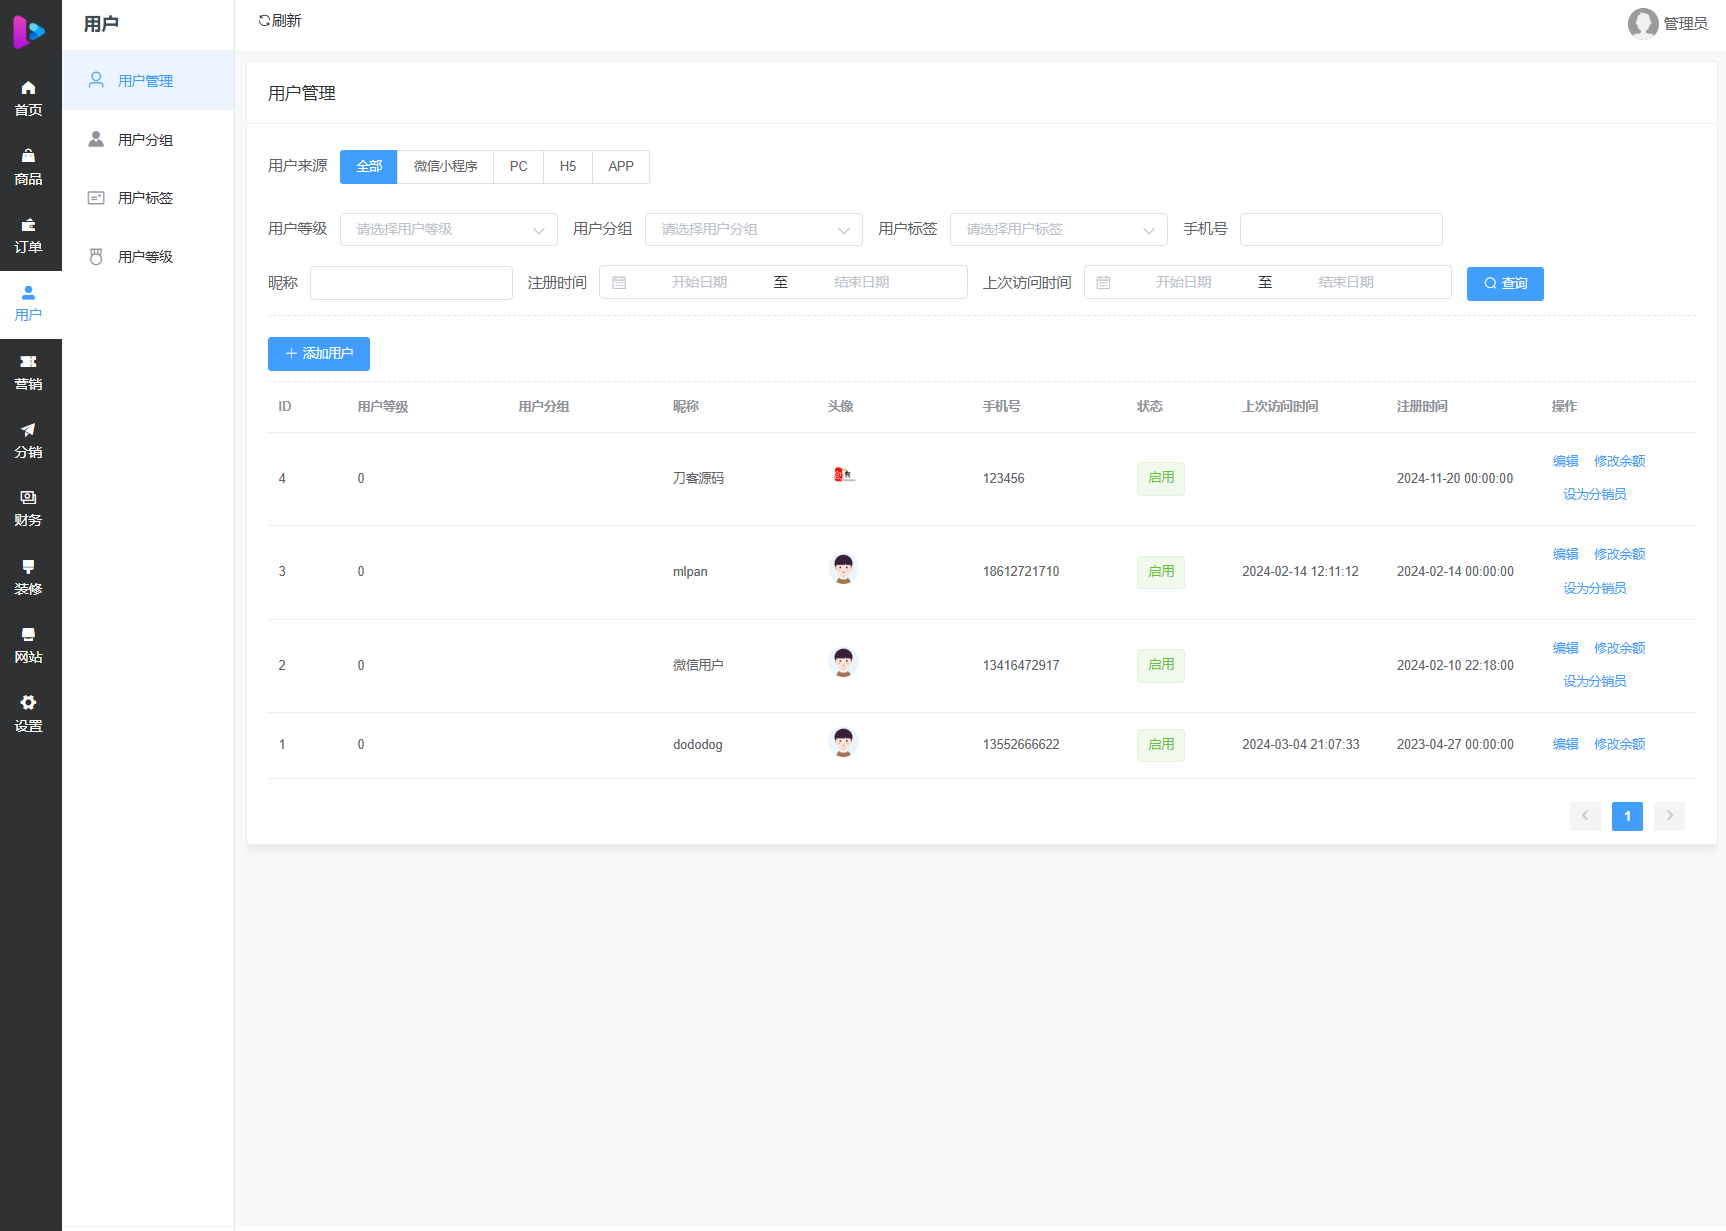1726x1231 pixels.
Task: Click 设为分销员 for user mlpan
Action: click(x=1594, y=588)
